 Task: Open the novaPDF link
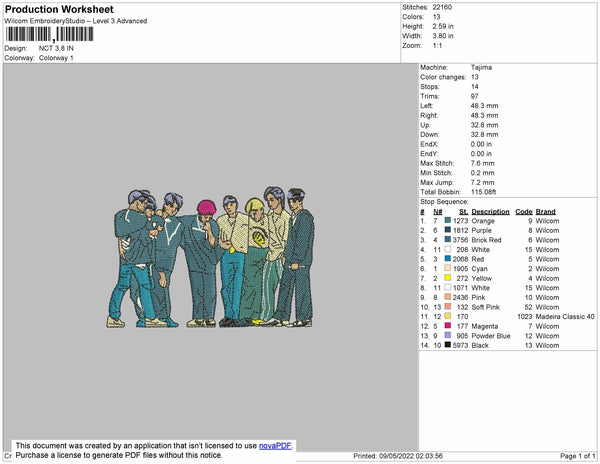(275, 446)
